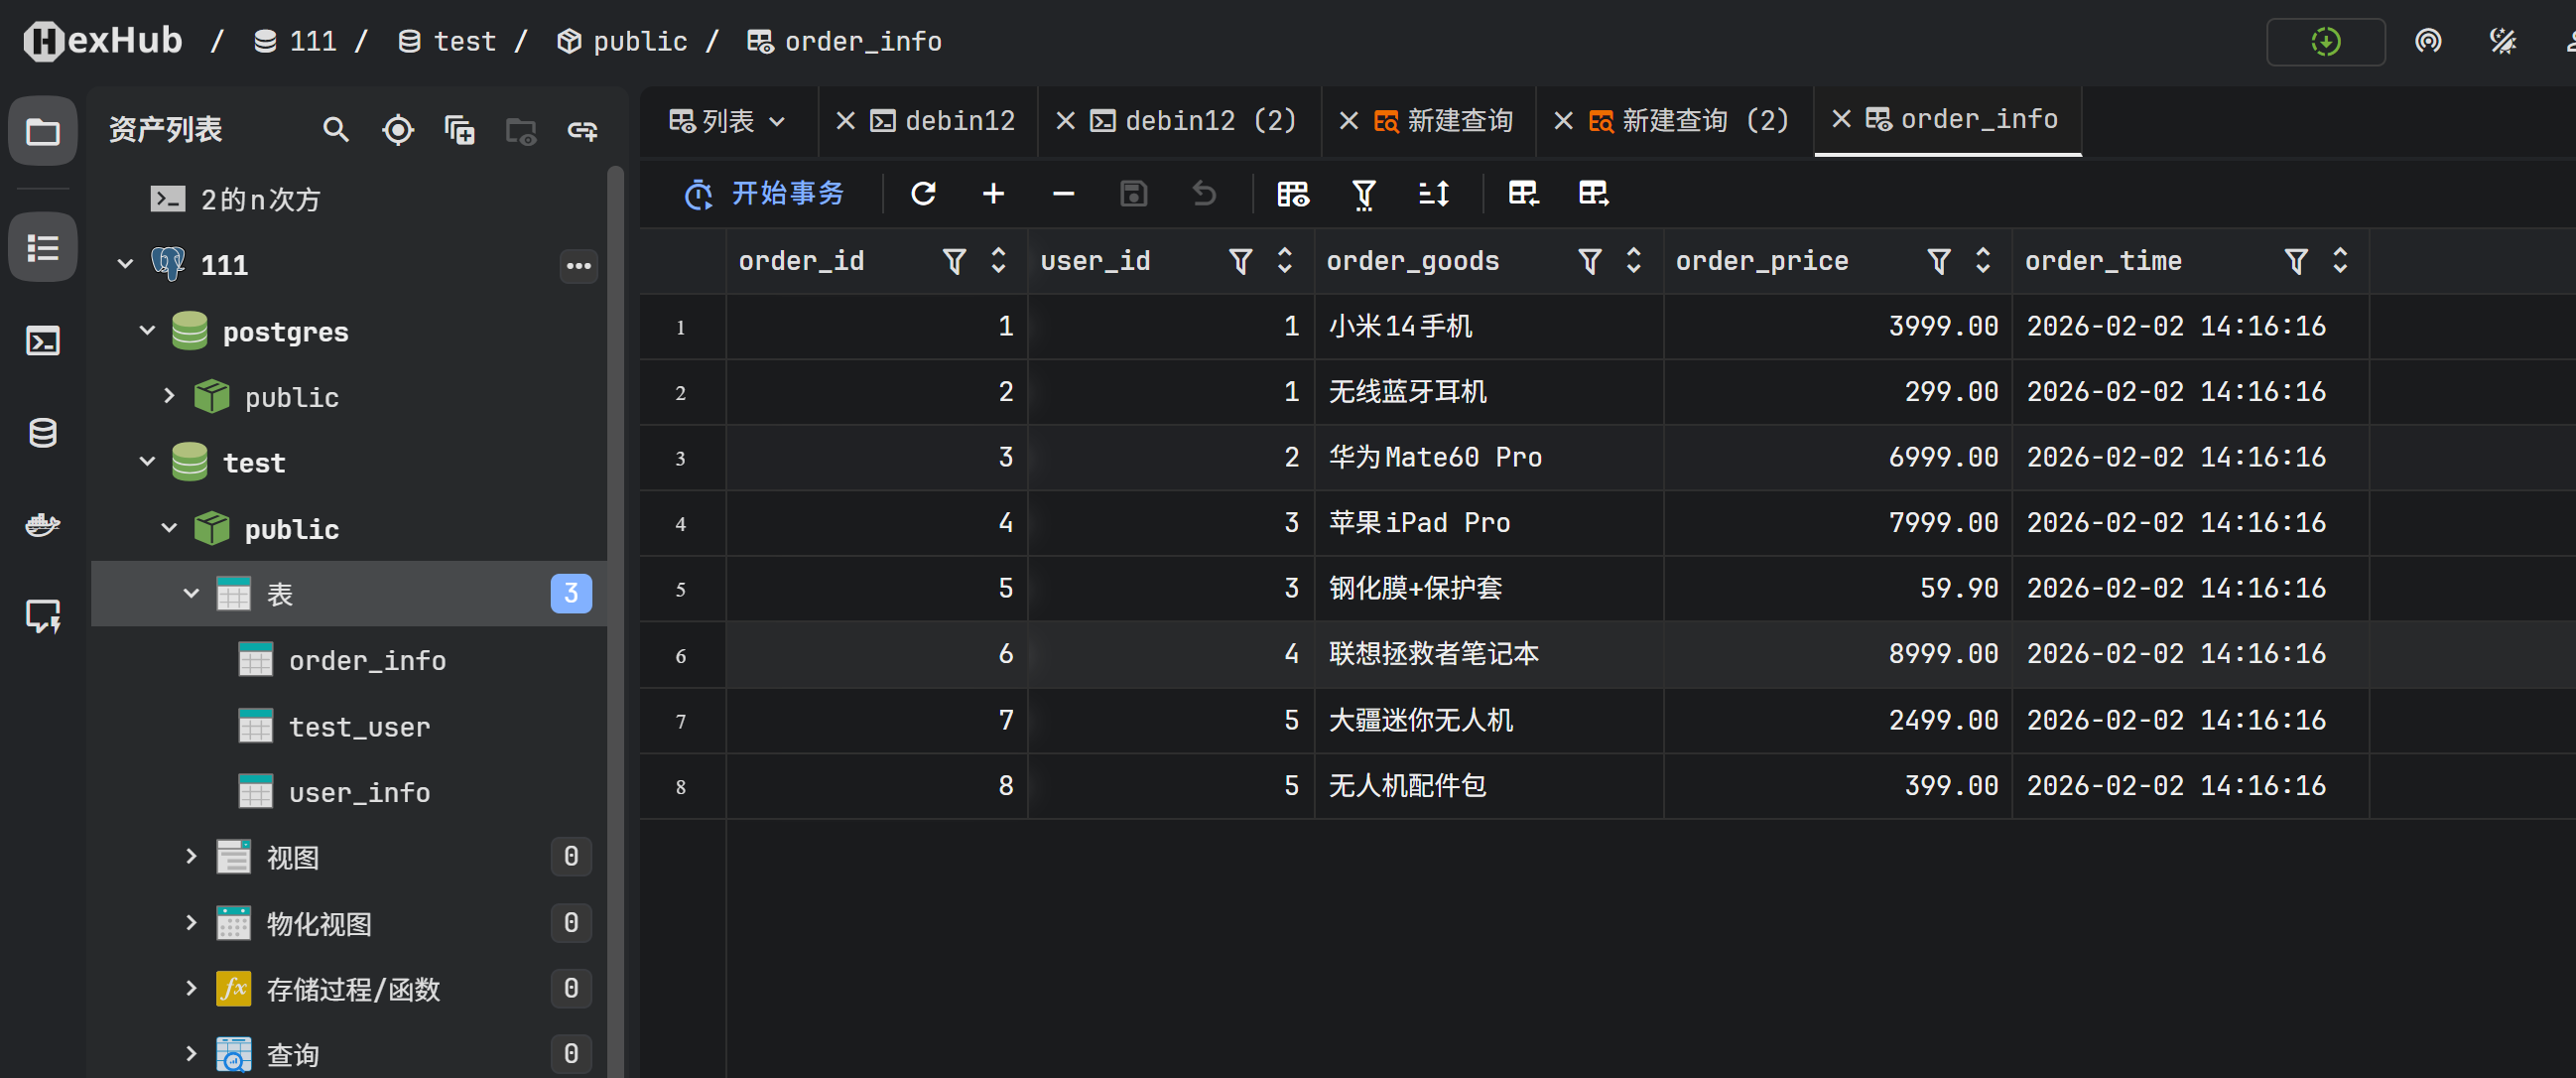Filter the user_id column
Viewport: 2576px width, 1078px height.
point(1240,261)
